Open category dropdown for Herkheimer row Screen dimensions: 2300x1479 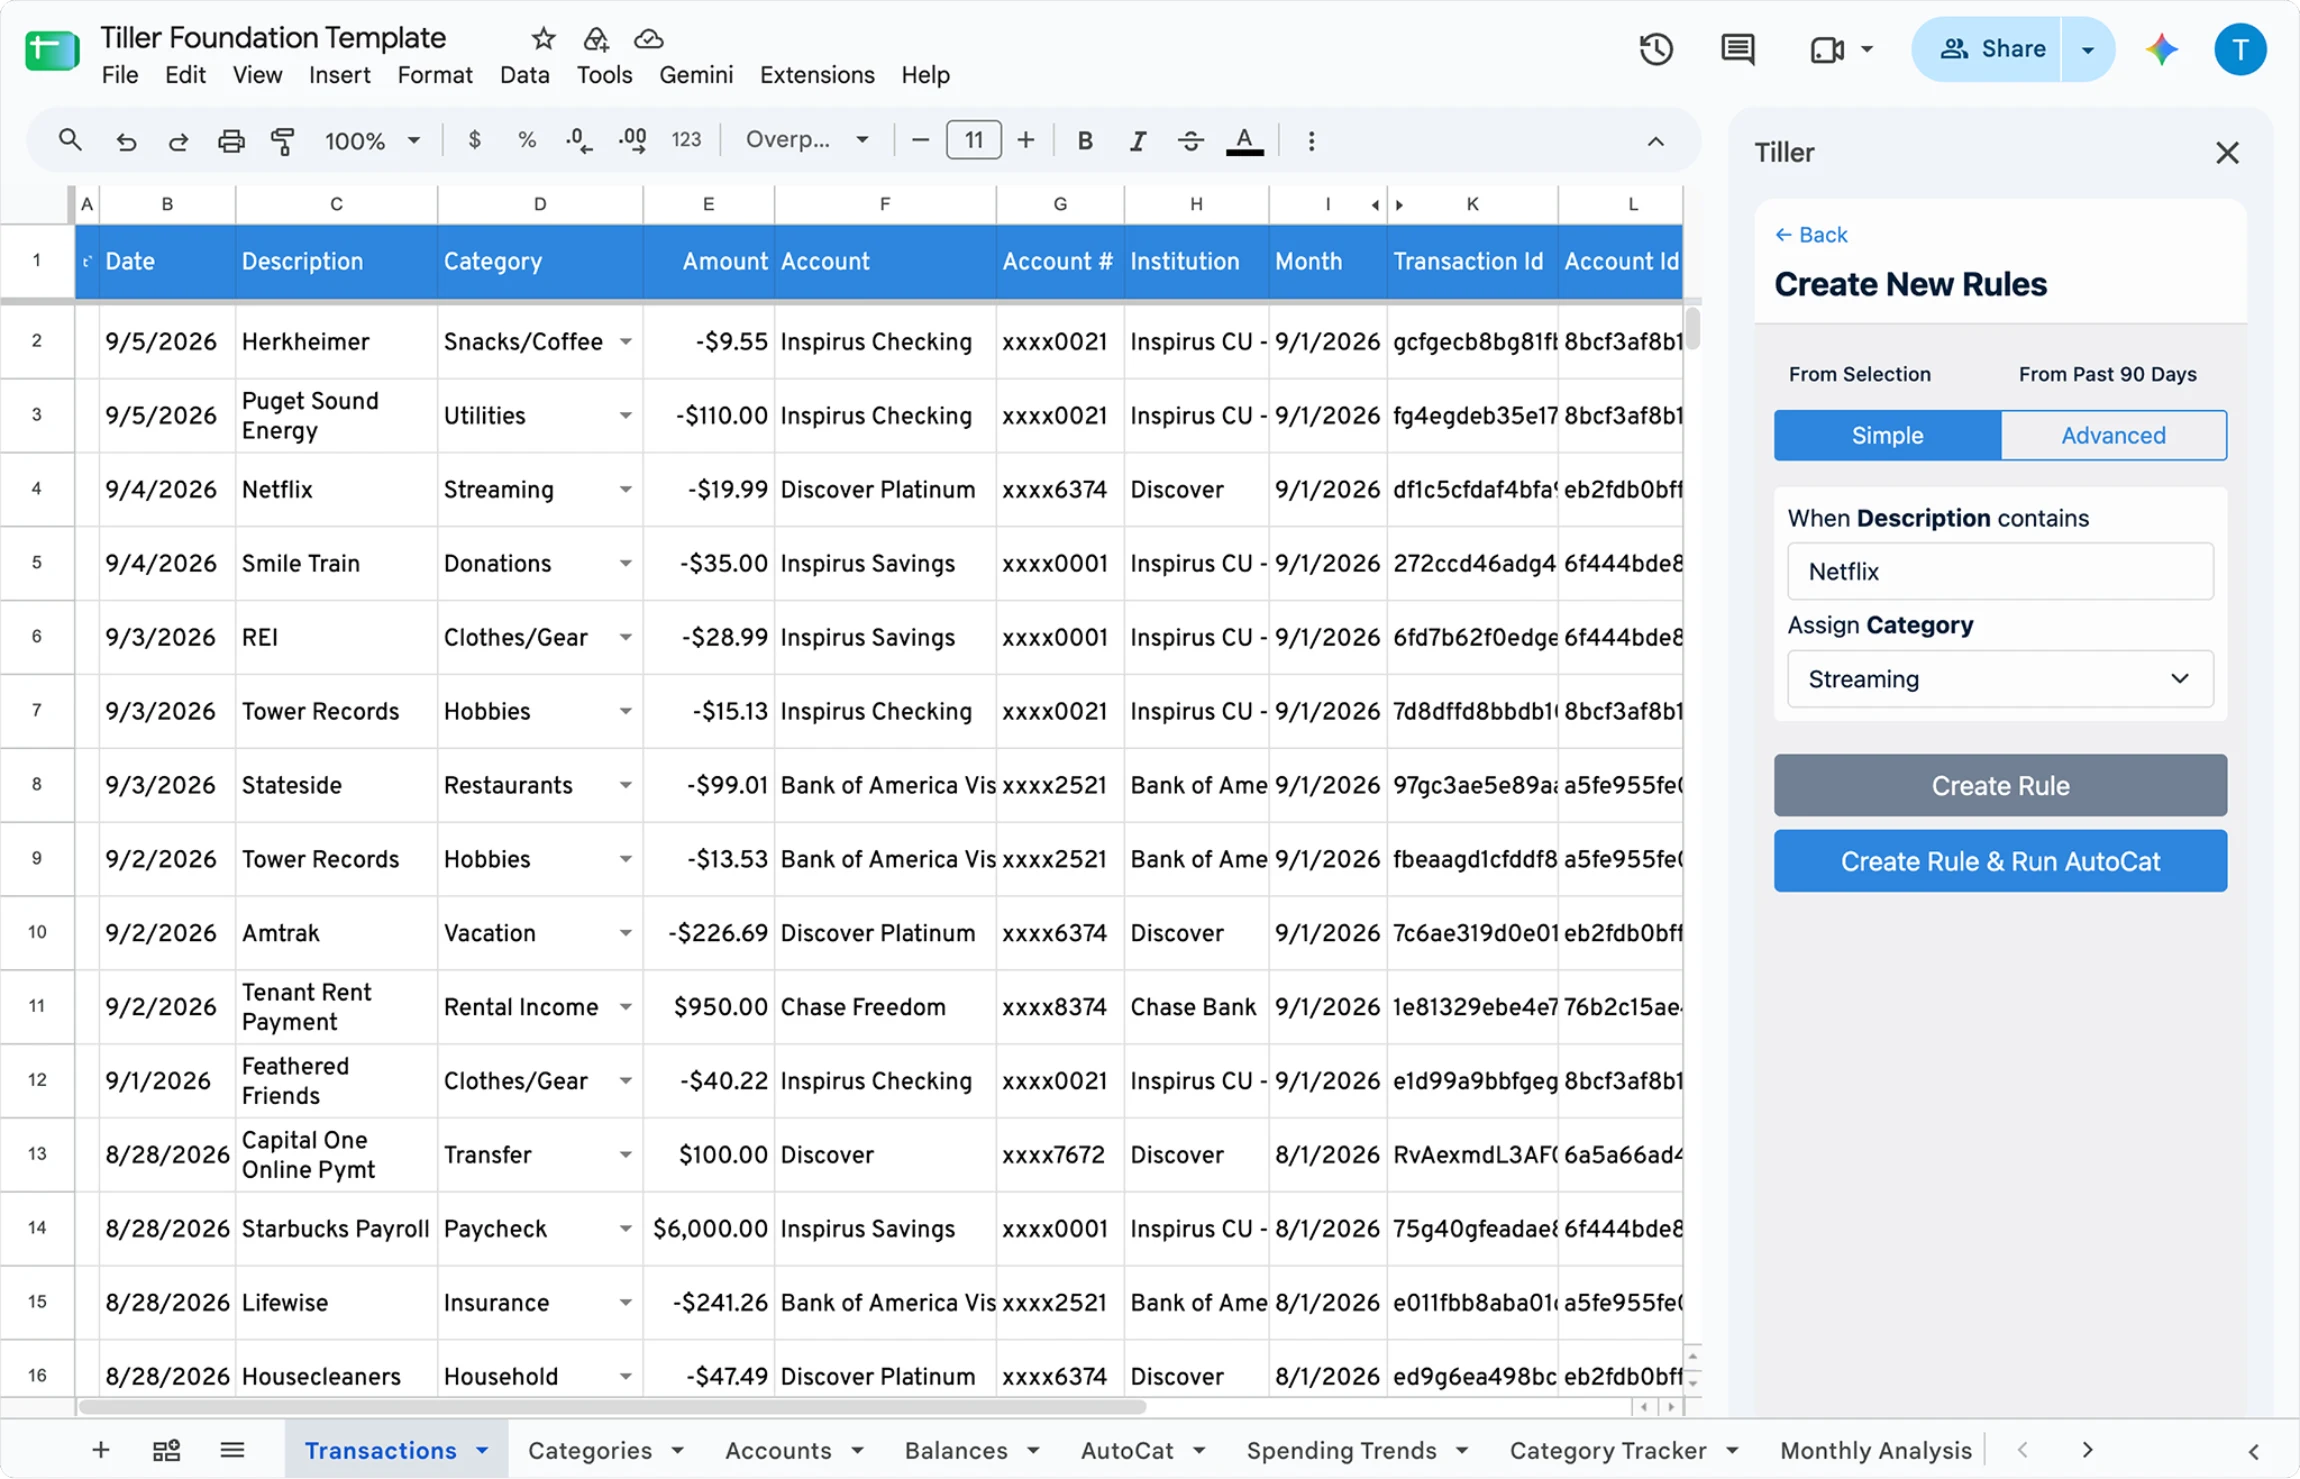coord(625,342)
